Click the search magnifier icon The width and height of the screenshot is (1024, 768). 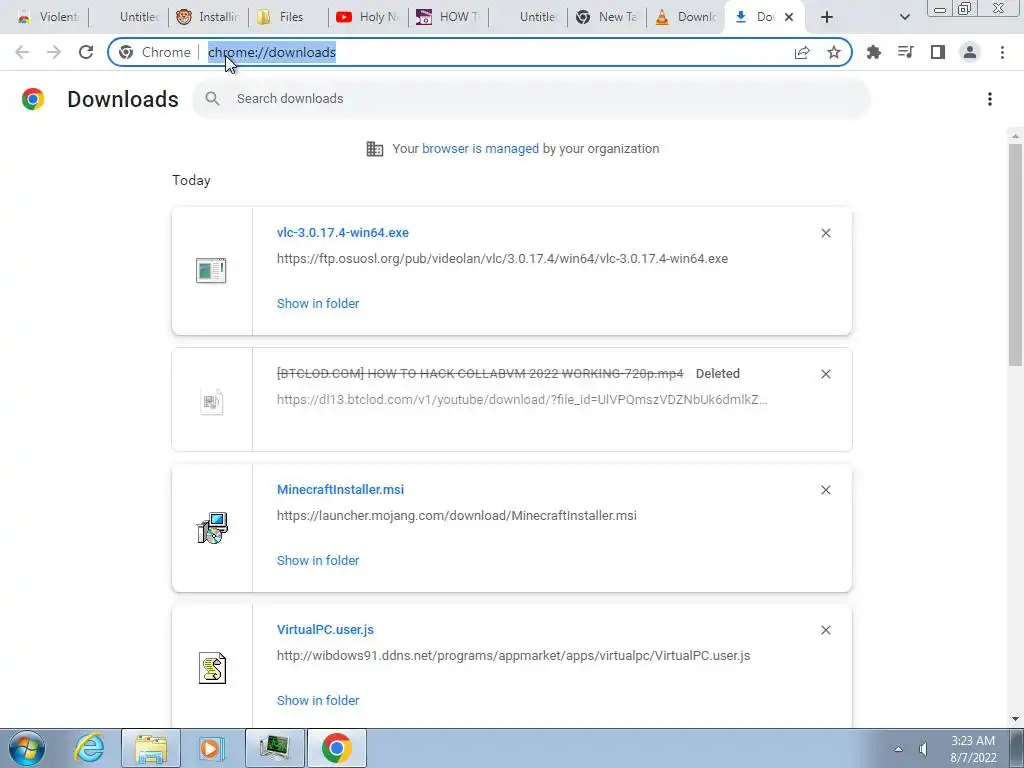212,99
